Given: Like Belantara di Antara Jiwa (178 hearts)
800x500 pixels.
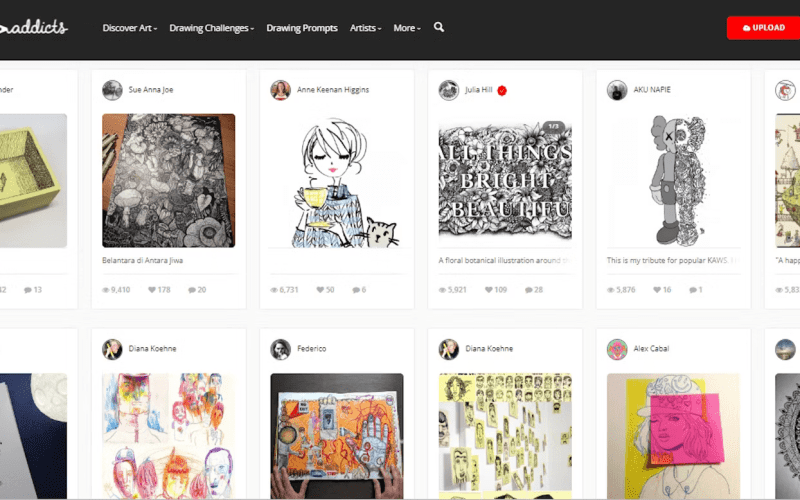Looking at the screenshot, I should (152, 290).
